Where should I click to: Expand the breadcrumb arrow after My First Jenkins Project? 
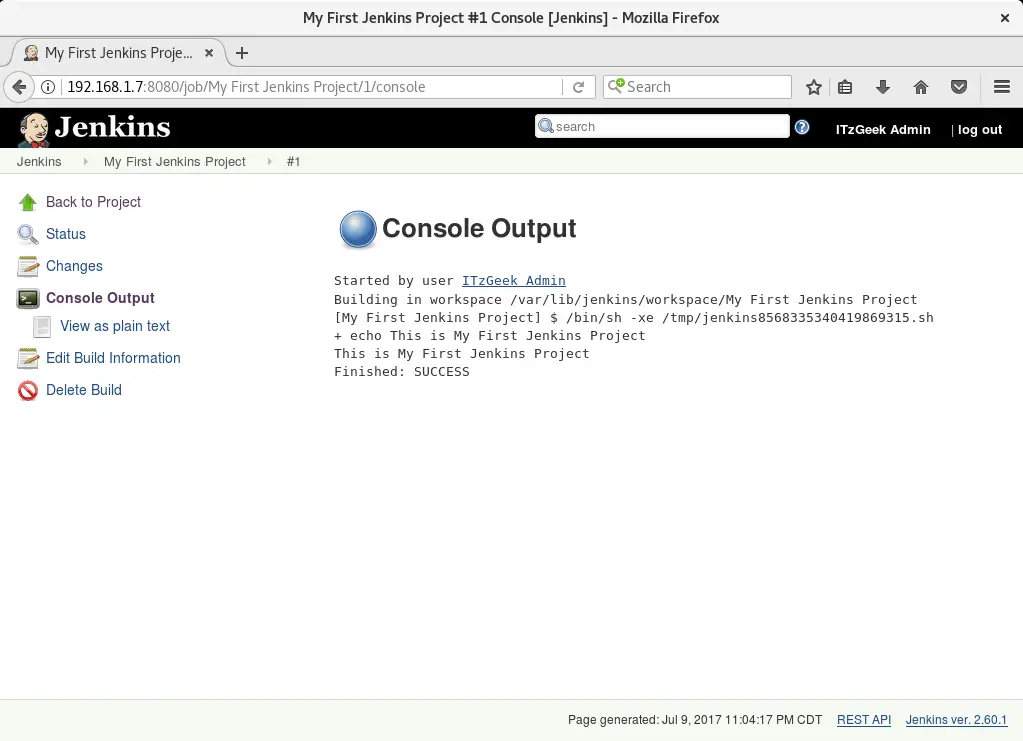click(x=269, y=162)
